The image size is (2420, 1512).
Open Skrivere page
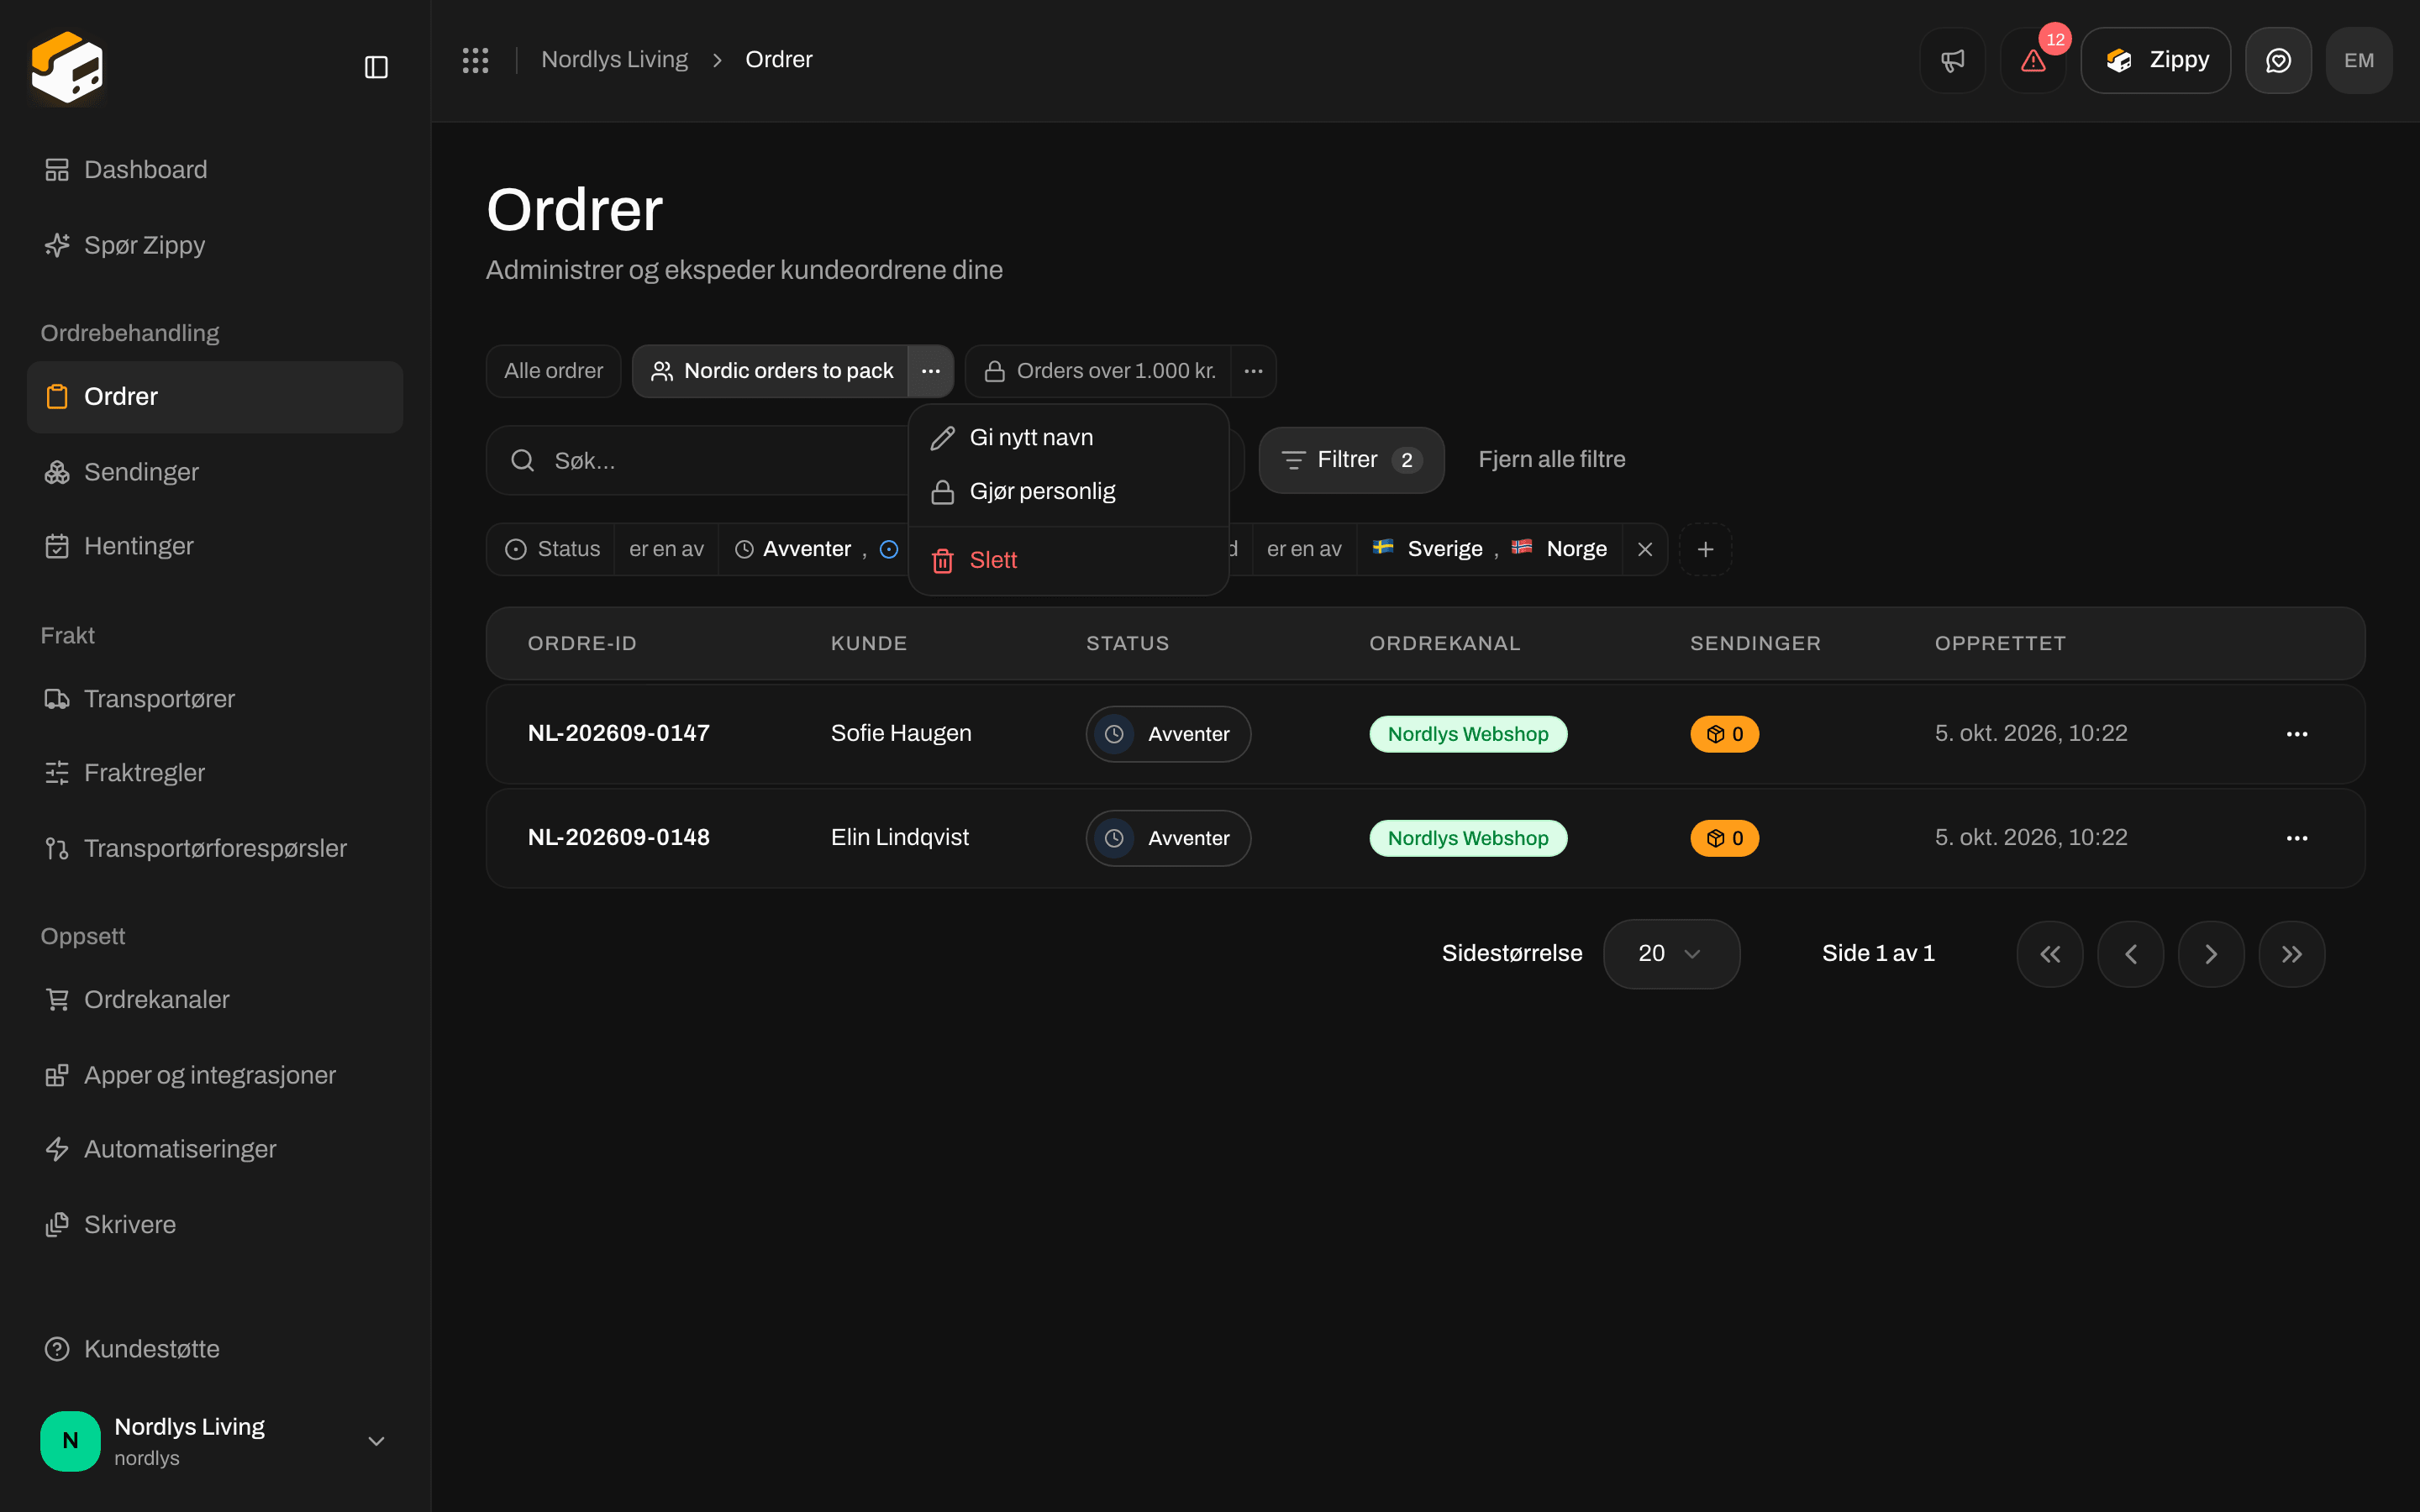215,1225
